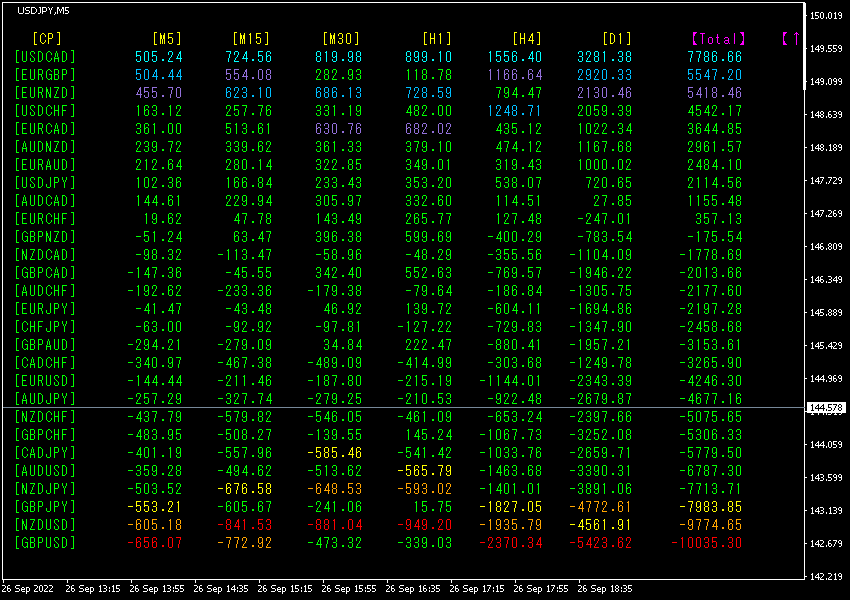Click the [GBPUSD] pair label

coord(46,543)
